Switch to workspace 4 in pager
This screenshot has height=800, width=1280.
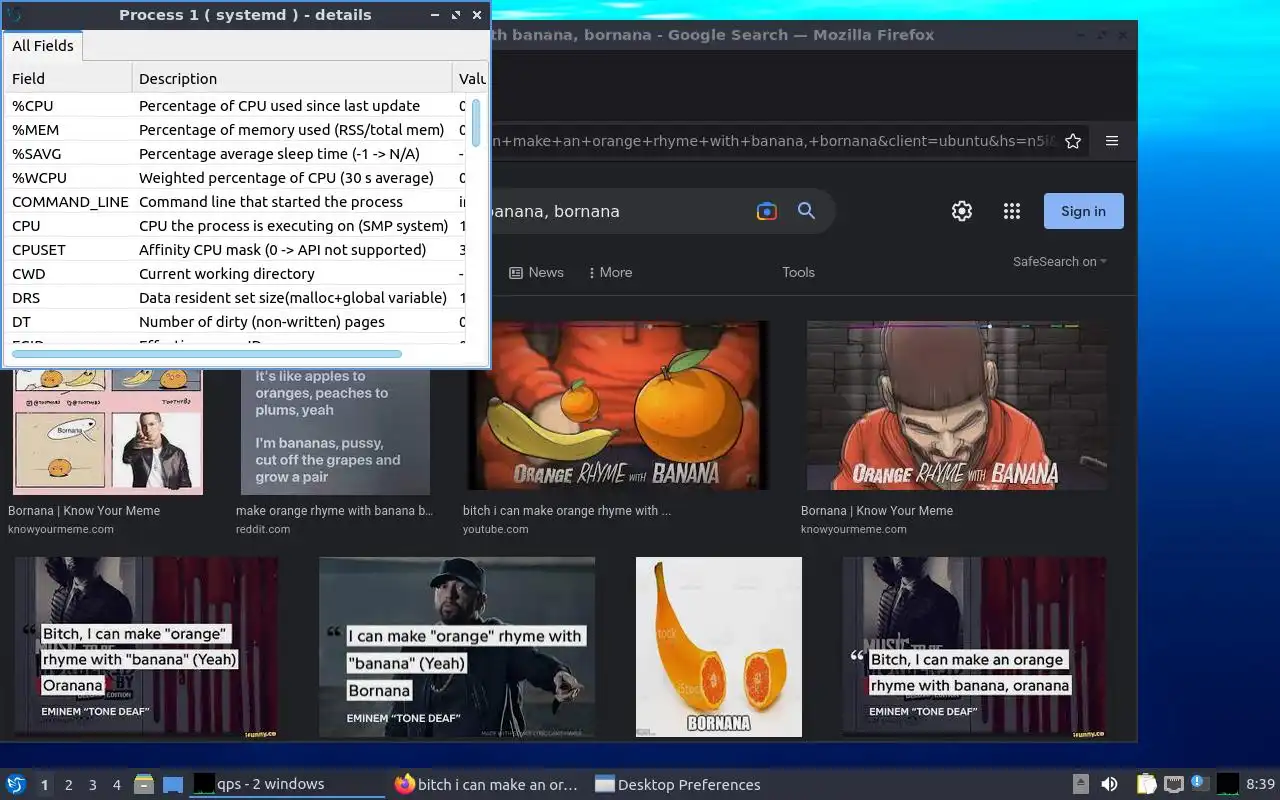click(117, 785)
